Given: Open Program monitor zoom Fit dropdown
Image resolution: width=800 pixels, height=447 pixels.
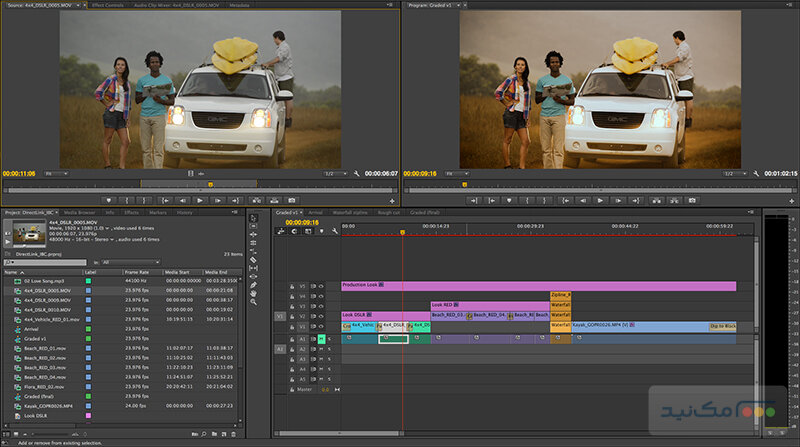Looking at the screenshot, I should [x=456, y=174].
